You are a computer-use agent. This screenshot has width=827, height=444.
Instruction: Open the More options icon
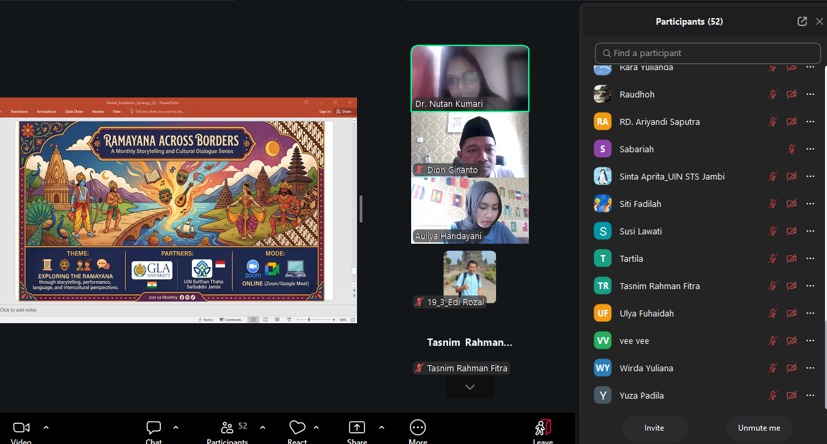[x=417, y=427]
